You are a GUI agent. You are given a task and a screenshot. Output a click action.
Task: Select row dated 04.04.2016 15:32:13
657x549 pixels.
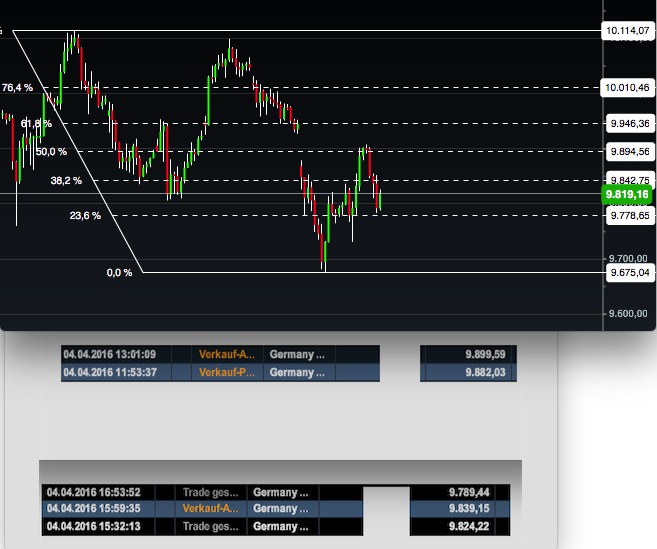(x=202, y=526)
